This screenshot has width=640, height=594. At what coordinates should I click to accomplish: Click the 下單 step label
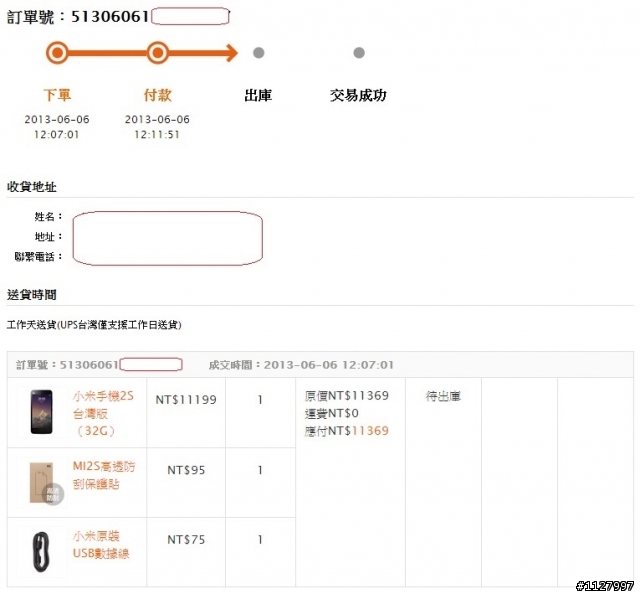57,95
